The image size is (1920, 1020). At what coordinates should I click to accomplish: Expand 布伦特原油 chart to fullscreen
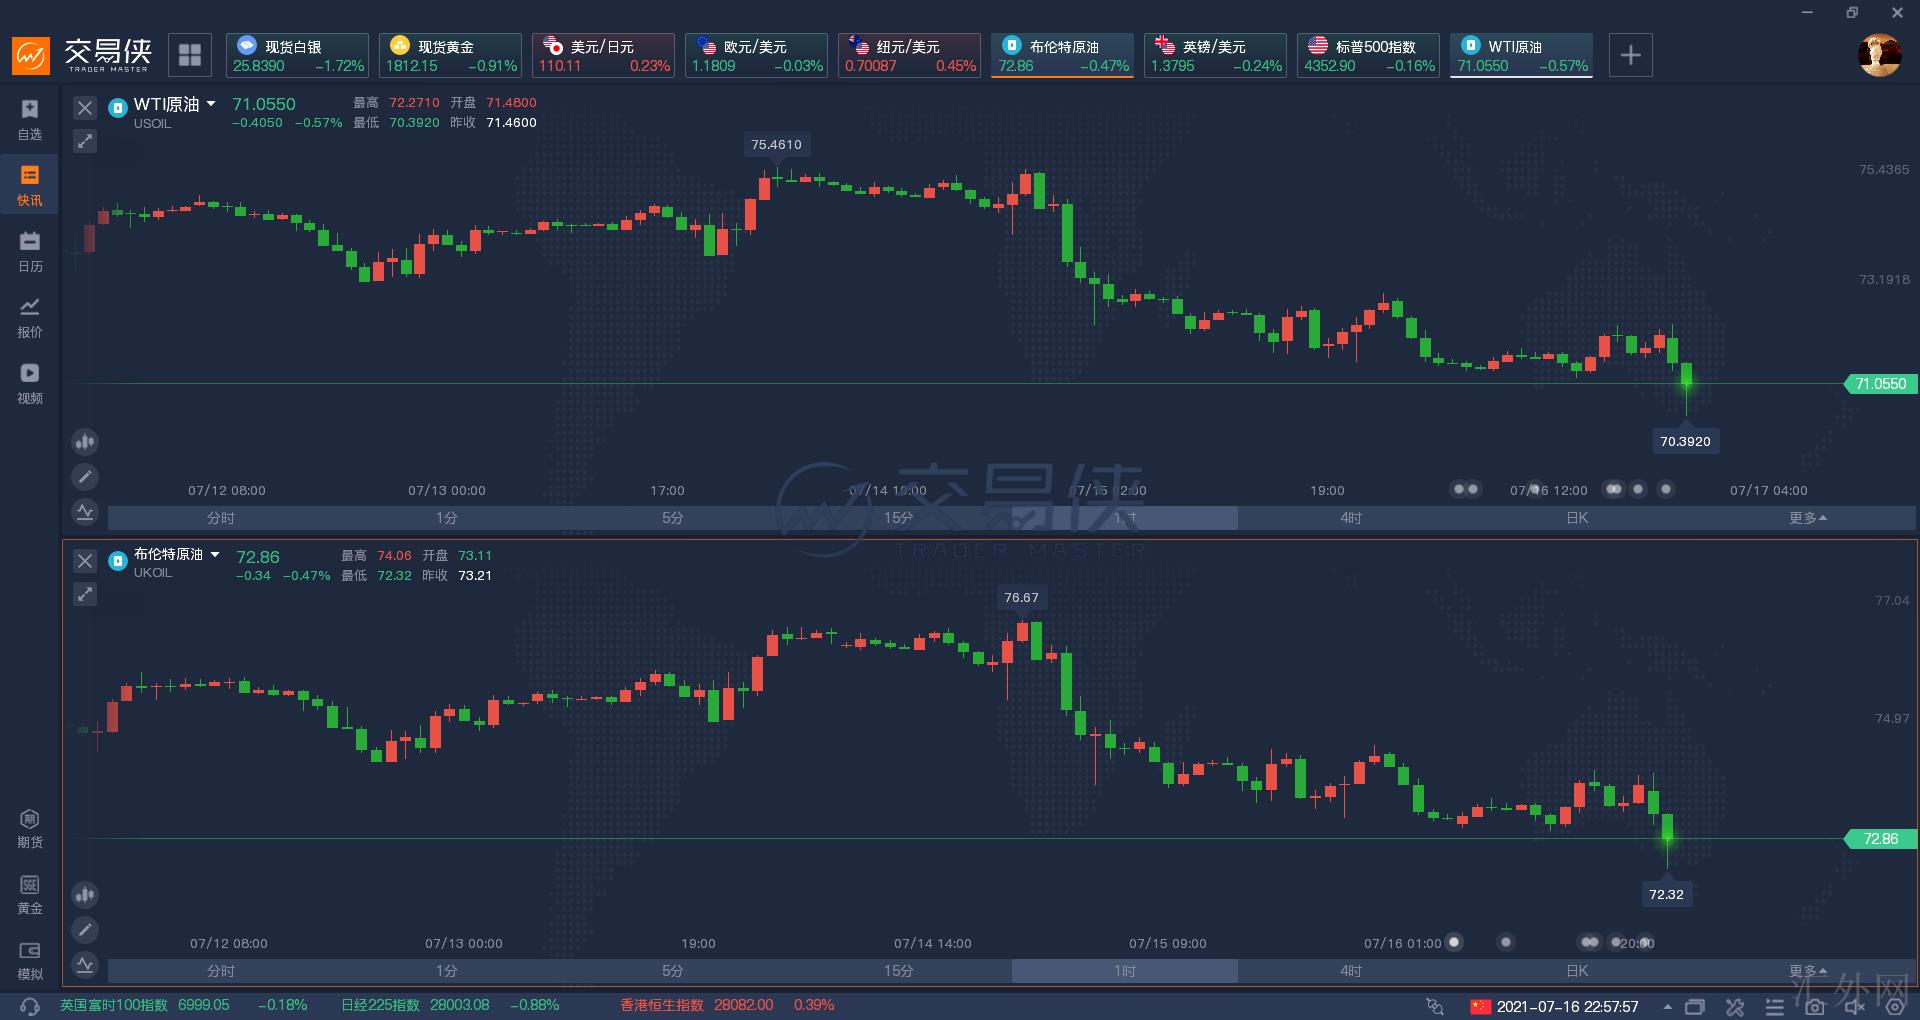tap(85, 594)
